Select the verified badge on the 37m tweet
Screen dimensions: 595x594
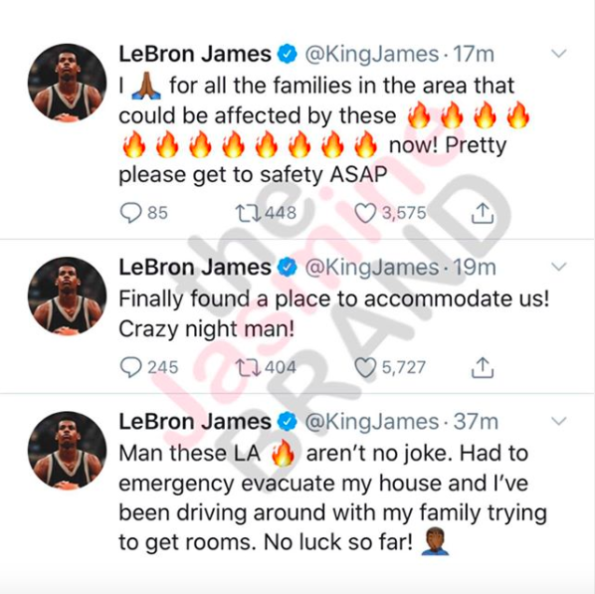(x=287, y=422)
